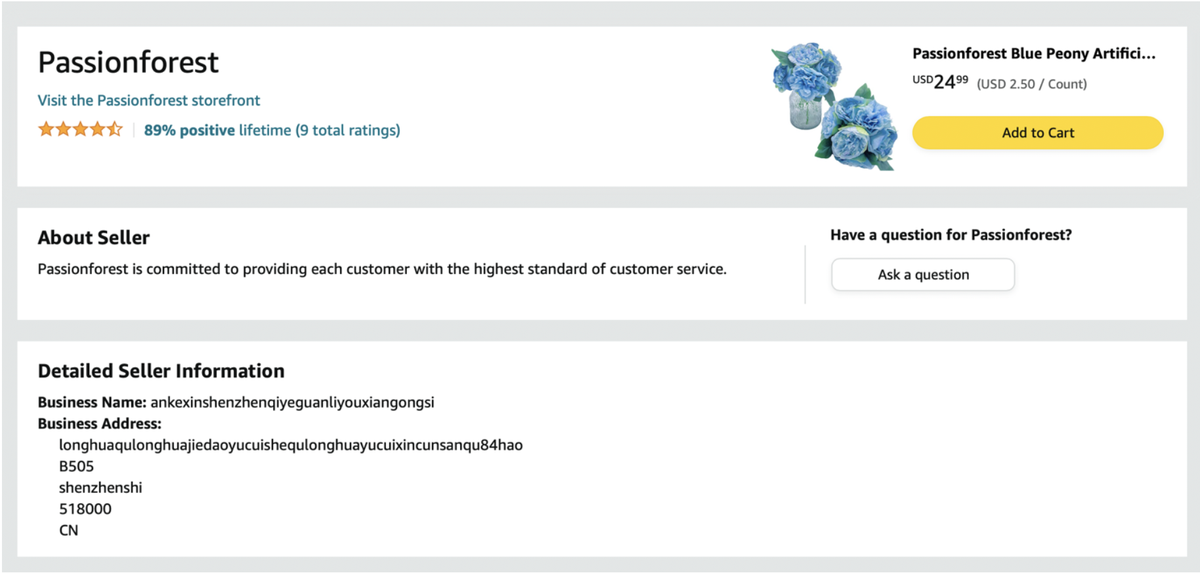1200x573 pixels.
Task: Click the Business Address label
Action: click(100, 424)
